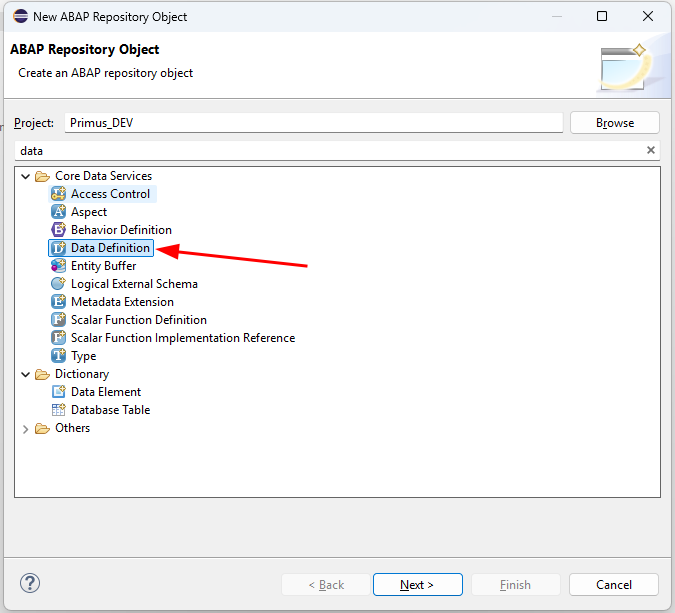Select Scalar Function Implementation Reference entry
Image resolution: width=675 pixels, height=613 pixels.
point(183,338)
